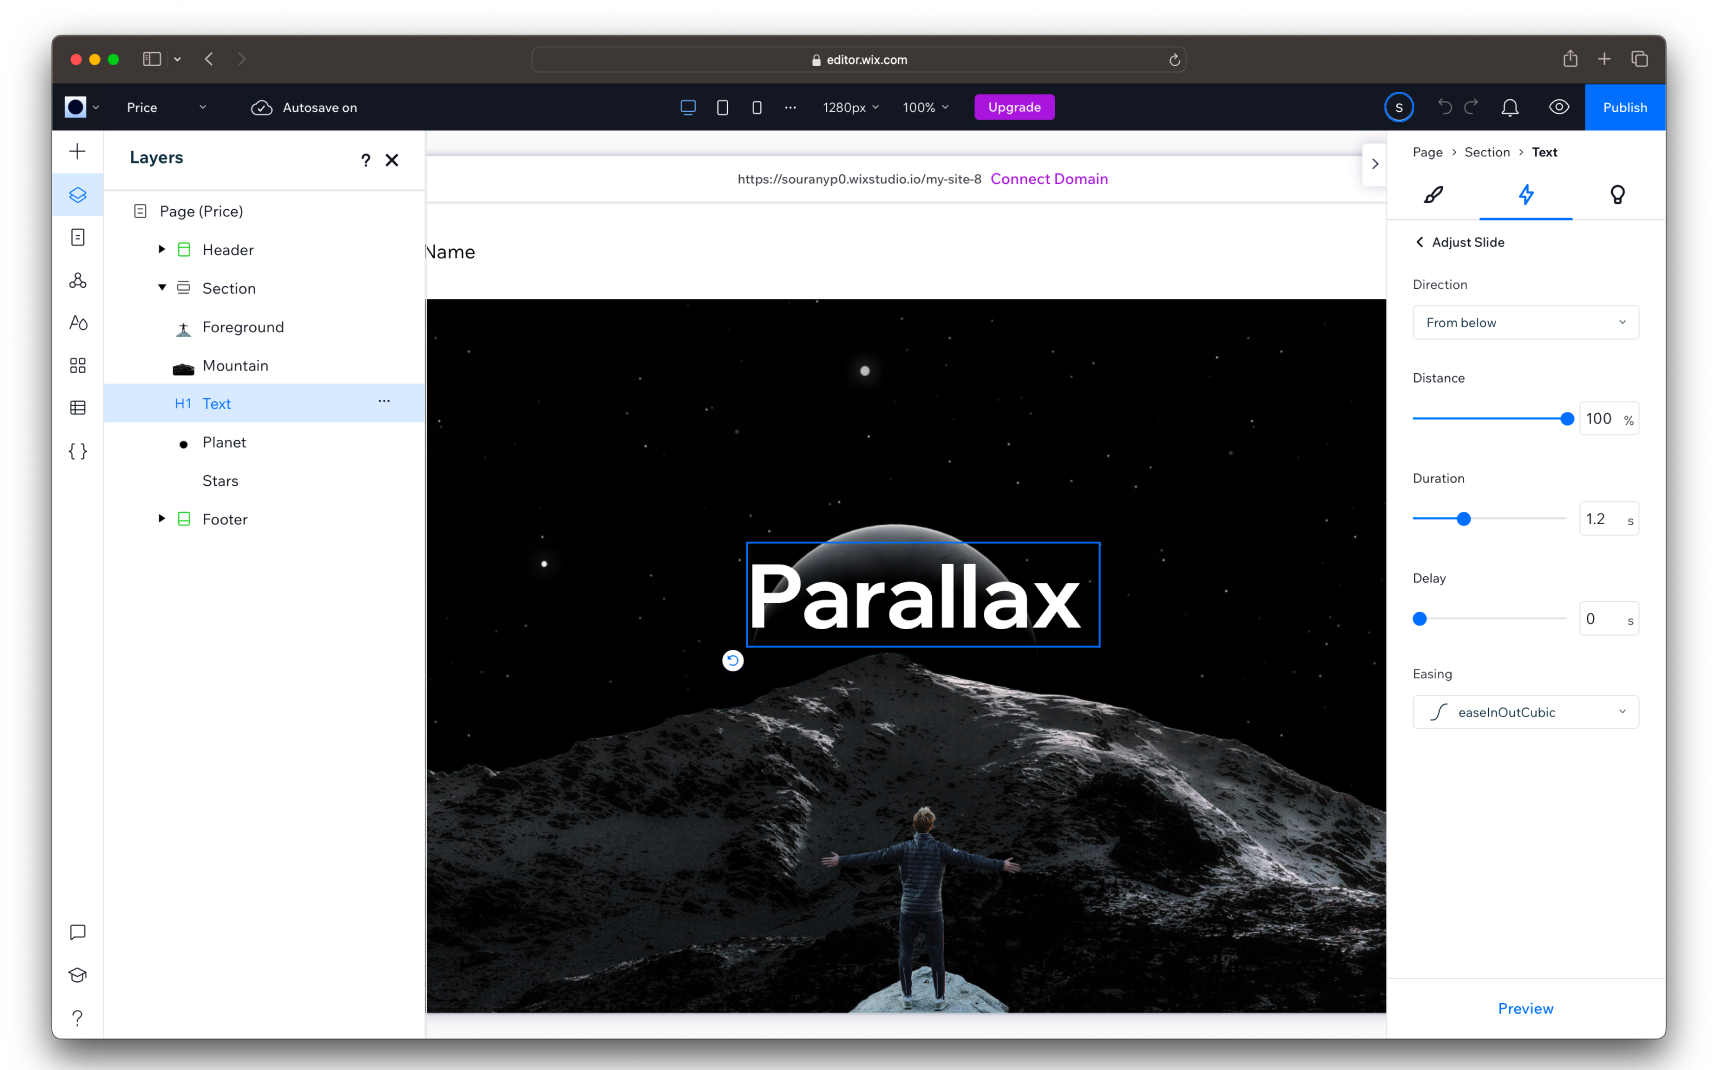Viewport: 1718px width, 1070px height.
Task: Click the Publish button
Action: click(x=1624, y=107)
